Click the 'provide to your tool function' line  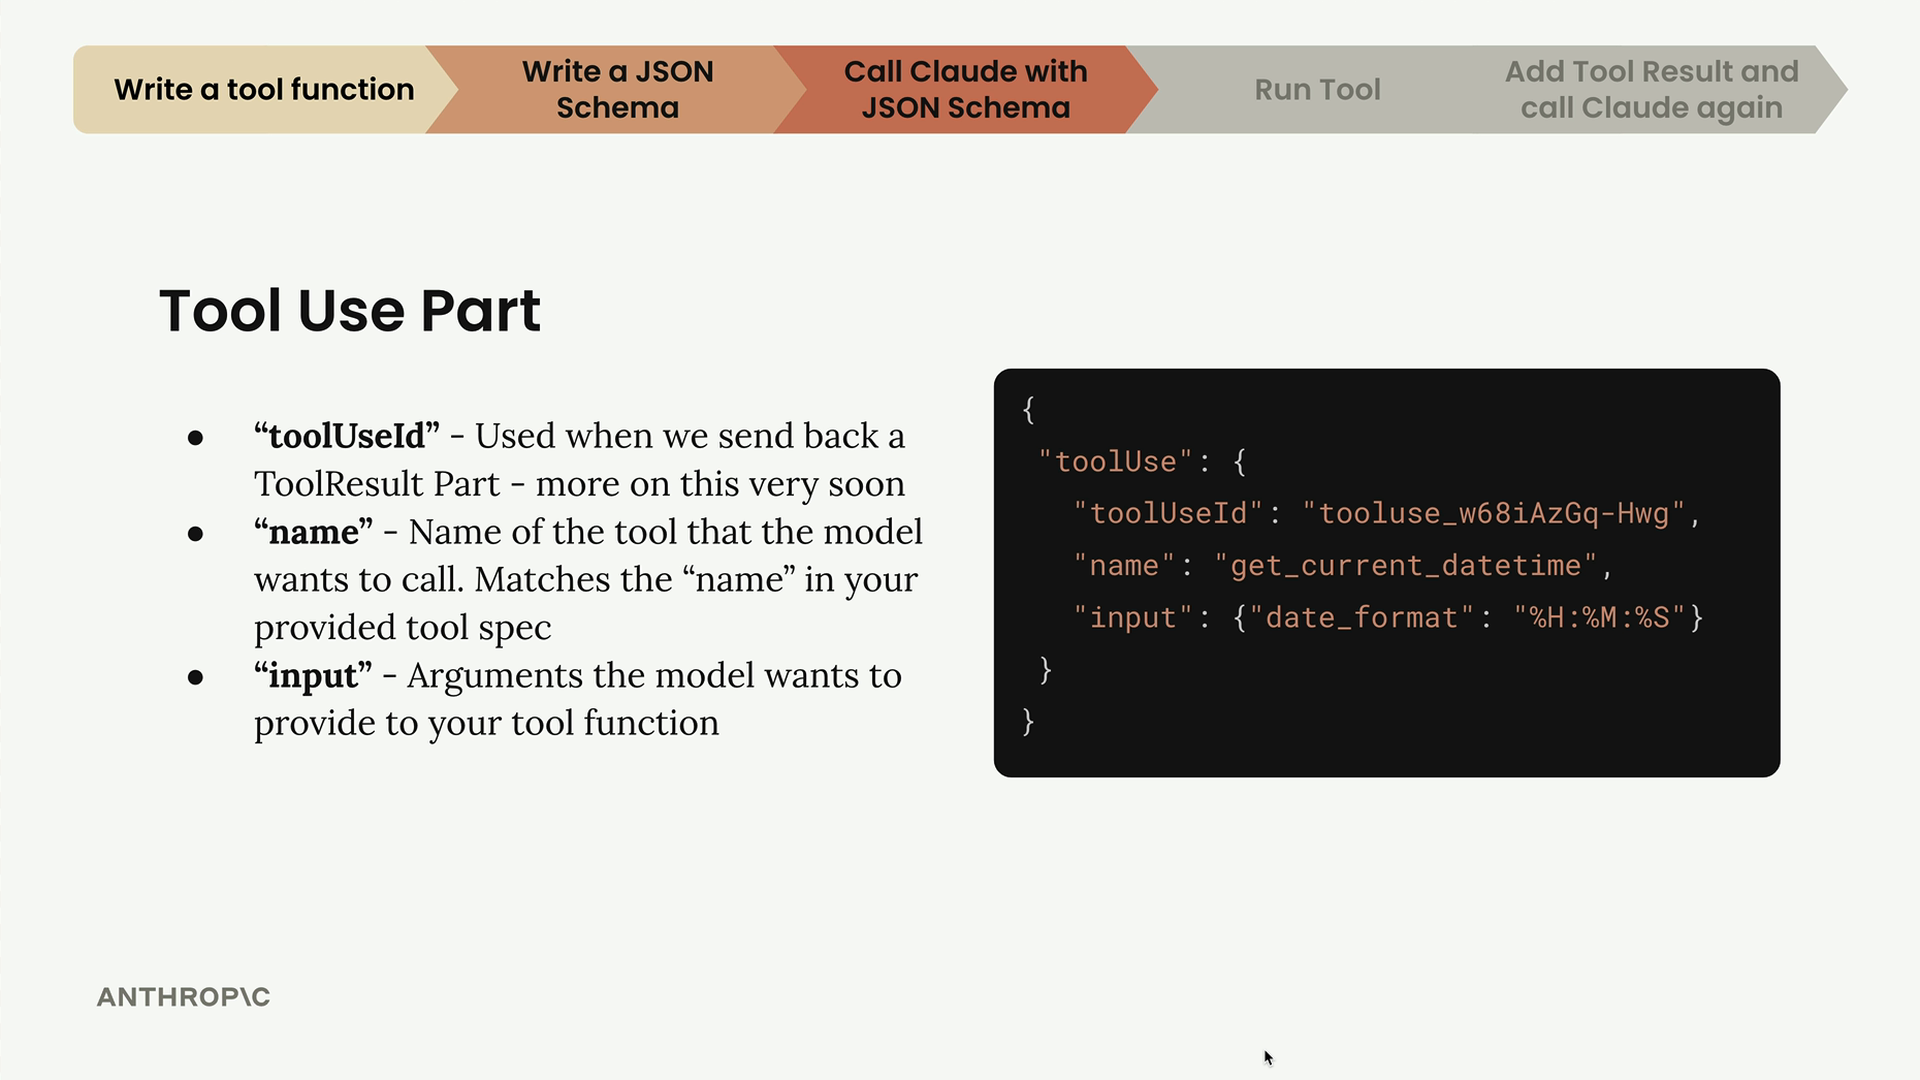[486, 724]
